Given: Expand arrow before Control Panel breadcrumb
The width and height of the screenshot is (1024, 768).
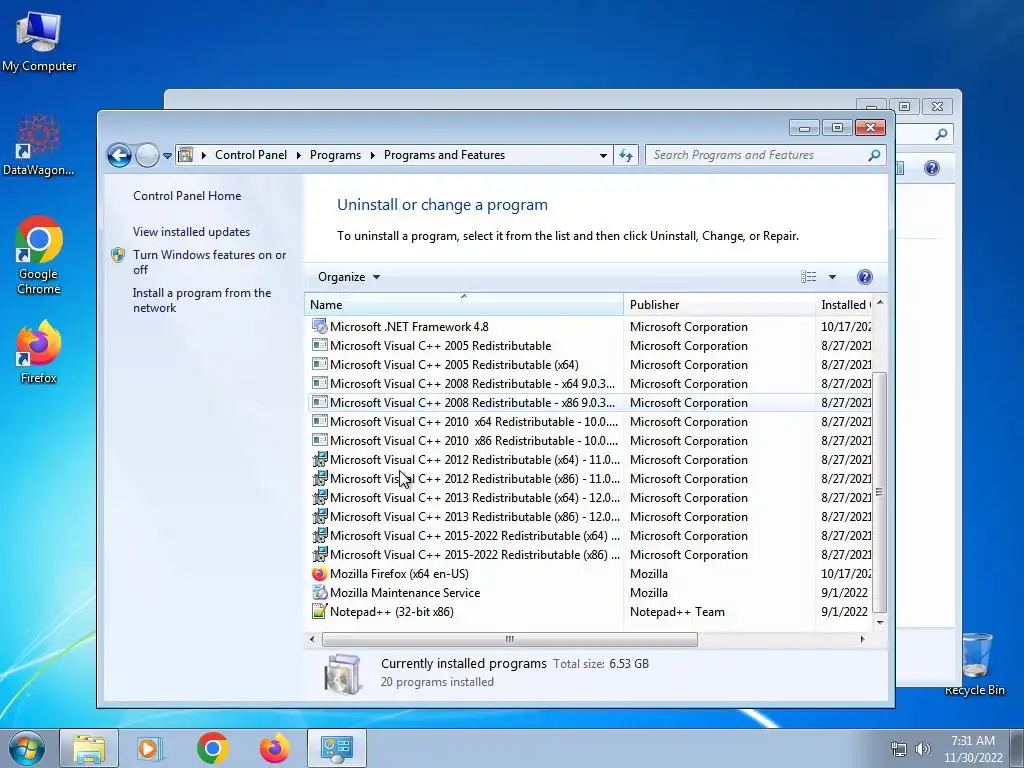Looking at the screenshot, I should (204, 155).
